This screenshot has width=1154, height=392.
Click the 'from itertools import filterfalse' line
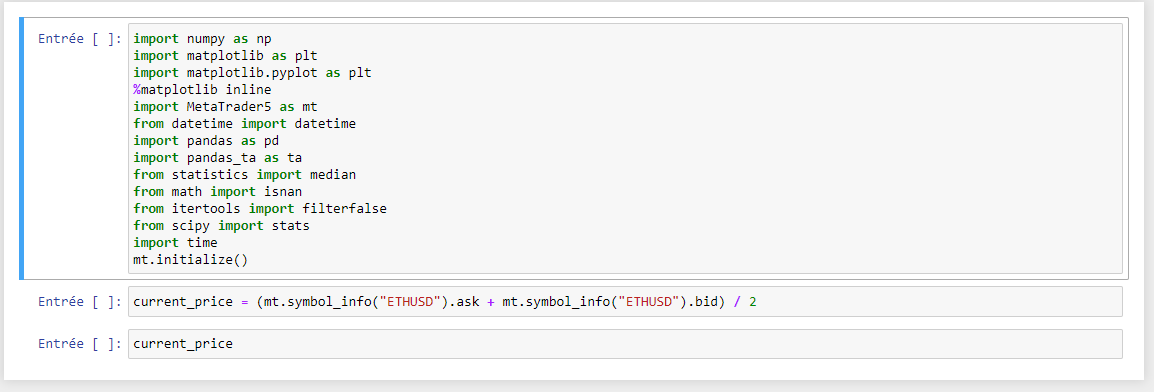[260, 209]
